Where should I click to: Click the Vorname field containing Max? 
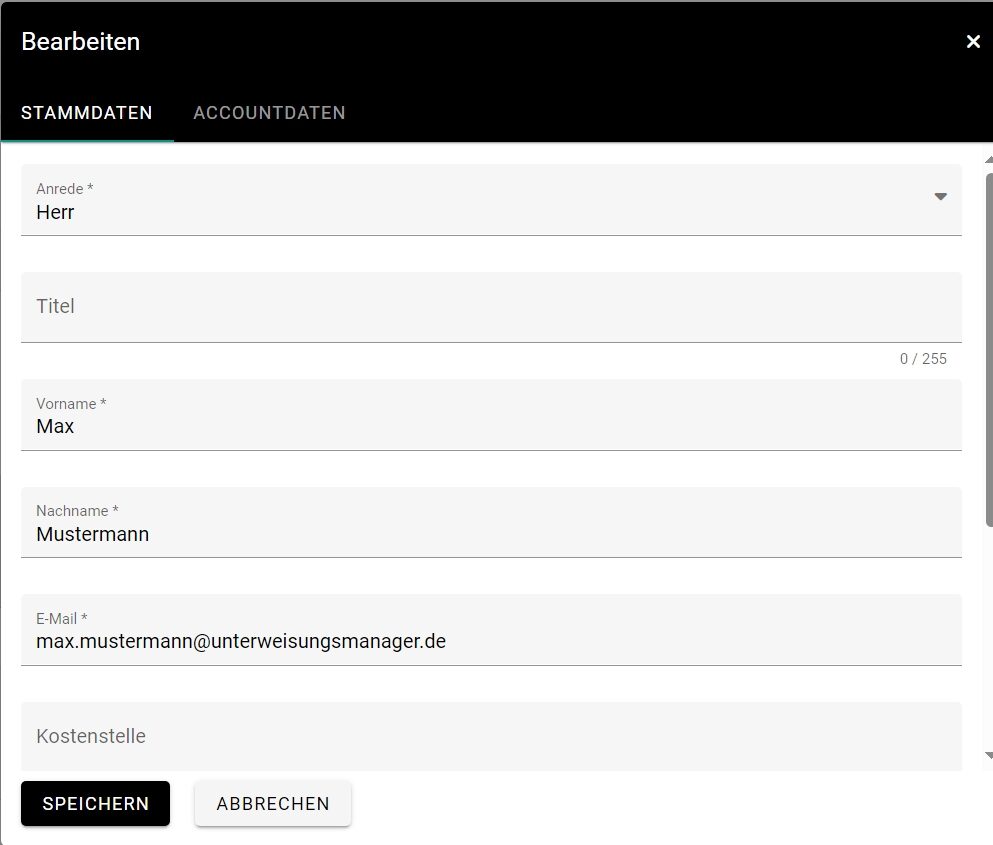pos(490,427)
